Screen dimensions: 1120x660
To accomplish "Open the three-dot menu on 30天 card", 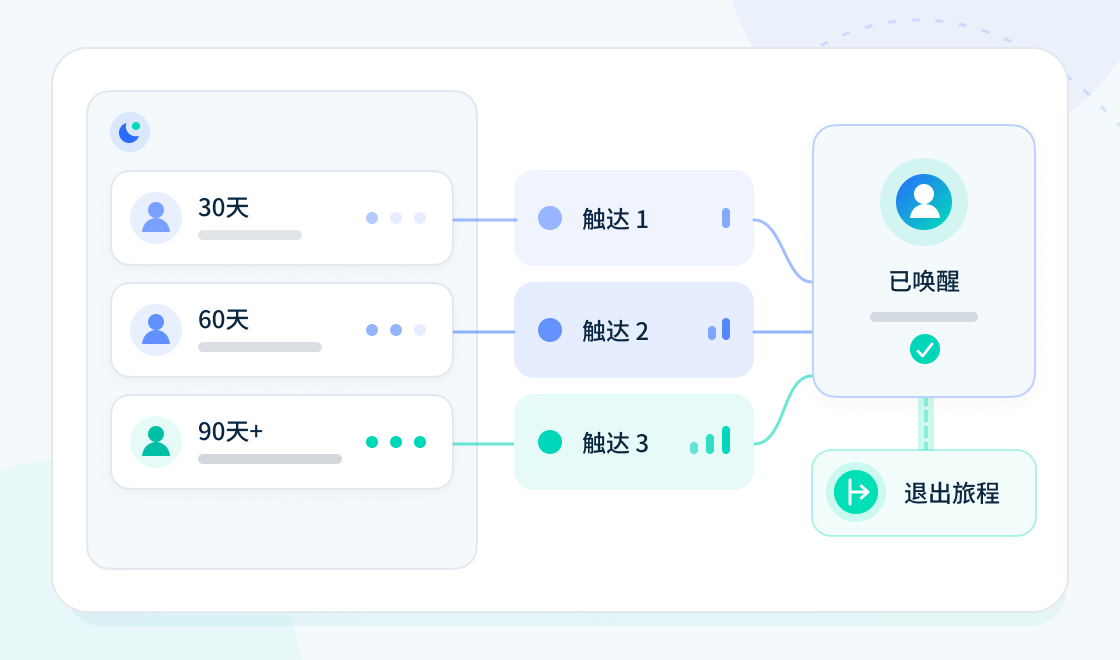I will point(396,218).
